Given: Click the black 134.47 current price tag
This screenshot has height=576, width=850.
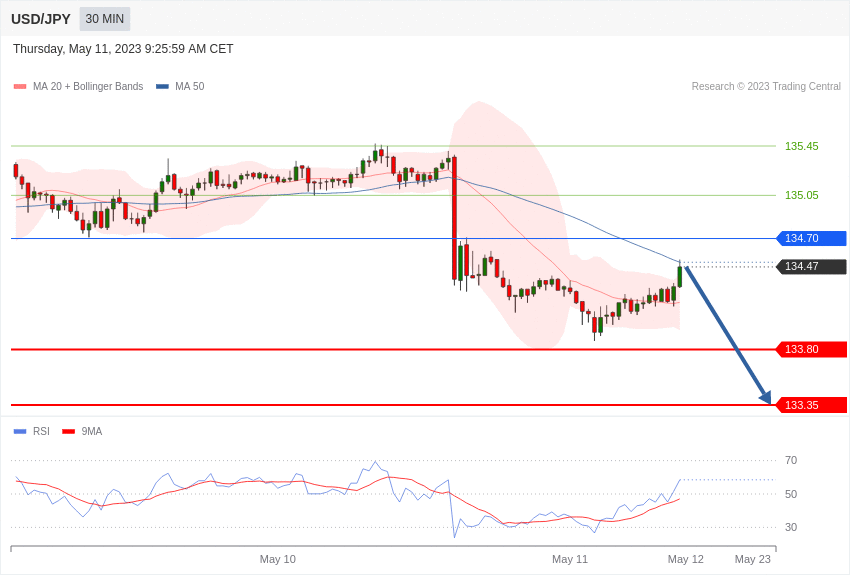Looking at the screenshot, I should tap(812, 267).
